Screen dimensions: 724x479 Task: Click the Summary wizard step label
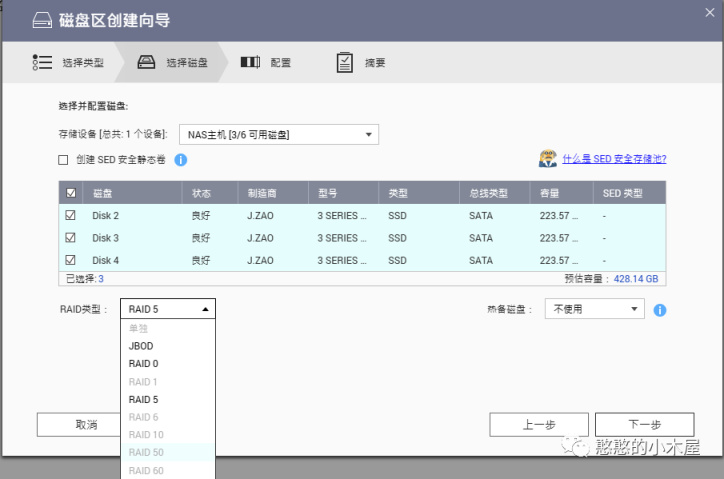point(375,63)
